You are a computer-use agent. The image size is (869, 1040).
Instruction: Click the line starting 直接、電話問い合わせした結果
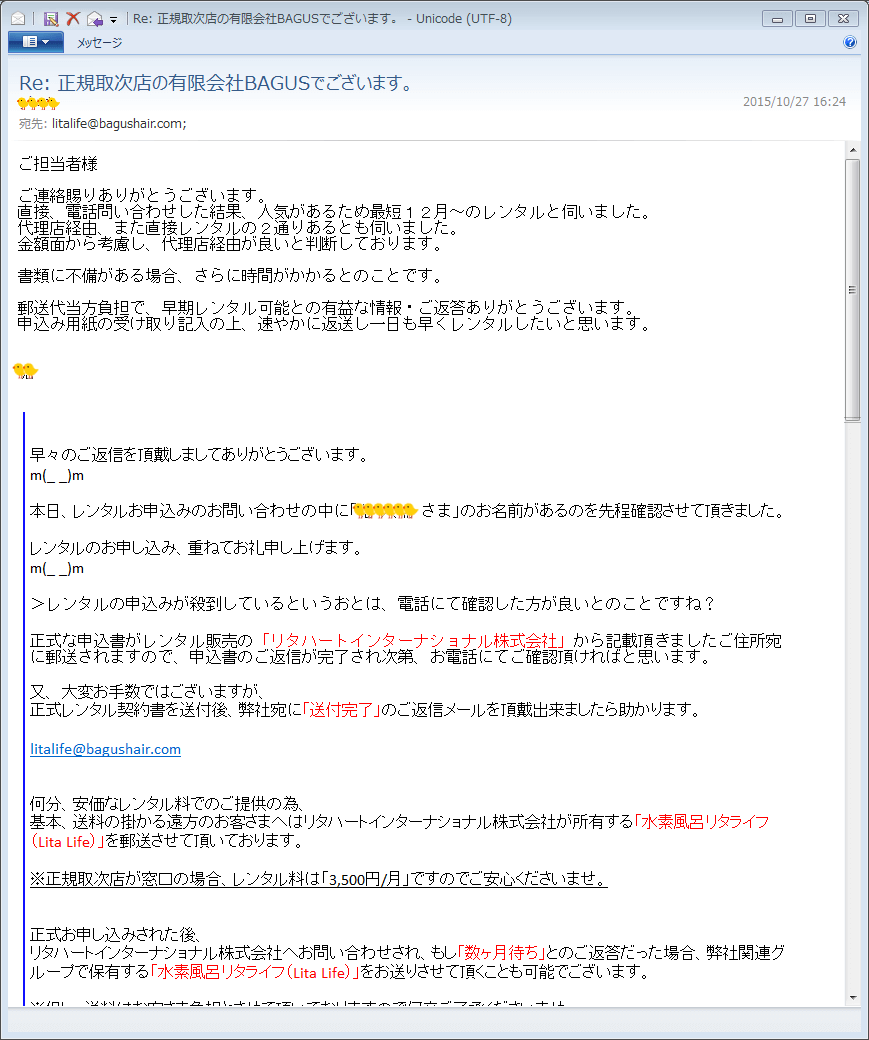(x=335, y=212)
